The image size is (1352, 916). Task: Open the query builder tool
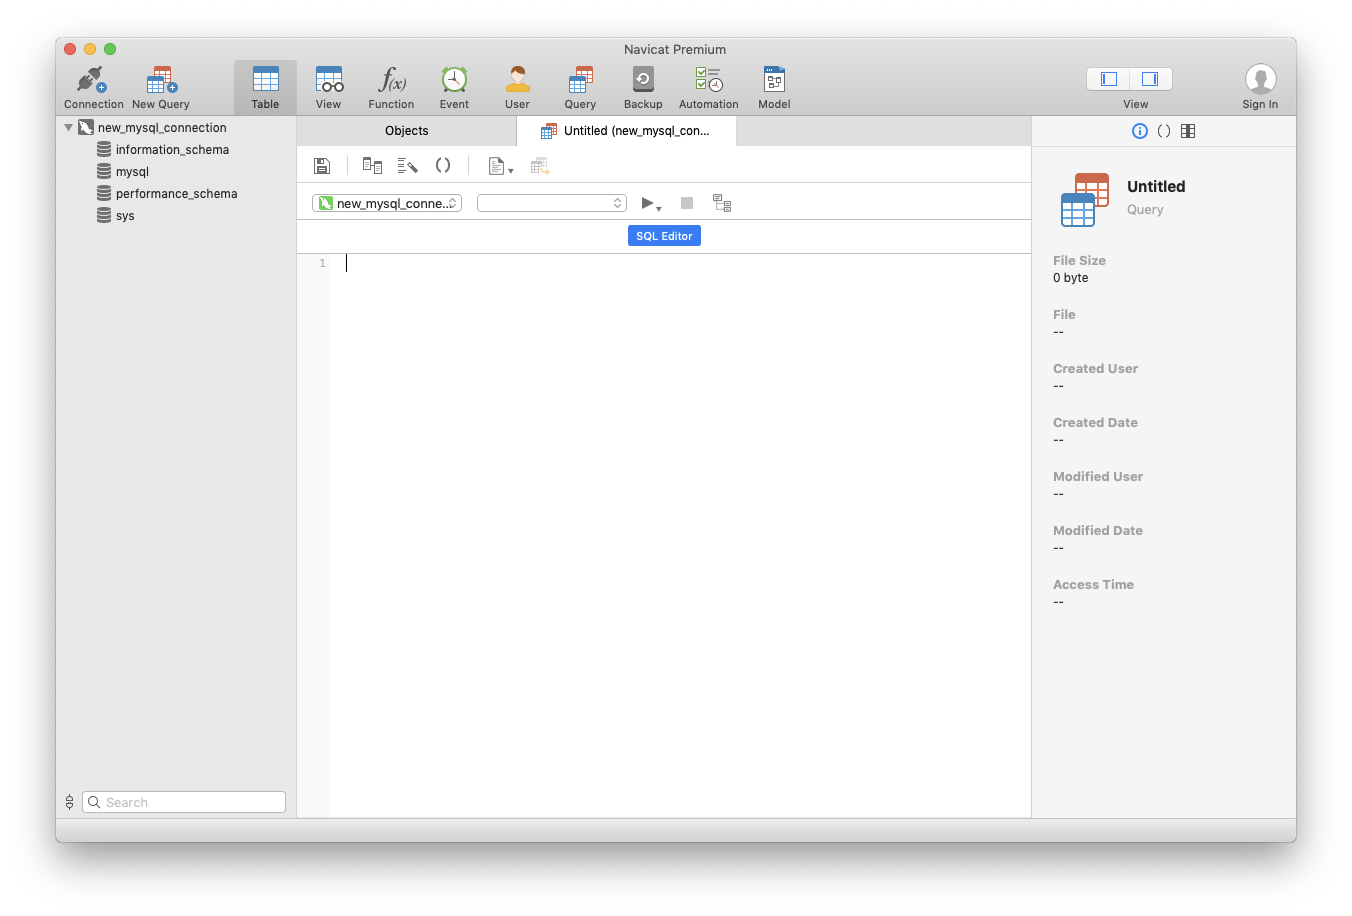pyautogui.click(x=372, y=166)
